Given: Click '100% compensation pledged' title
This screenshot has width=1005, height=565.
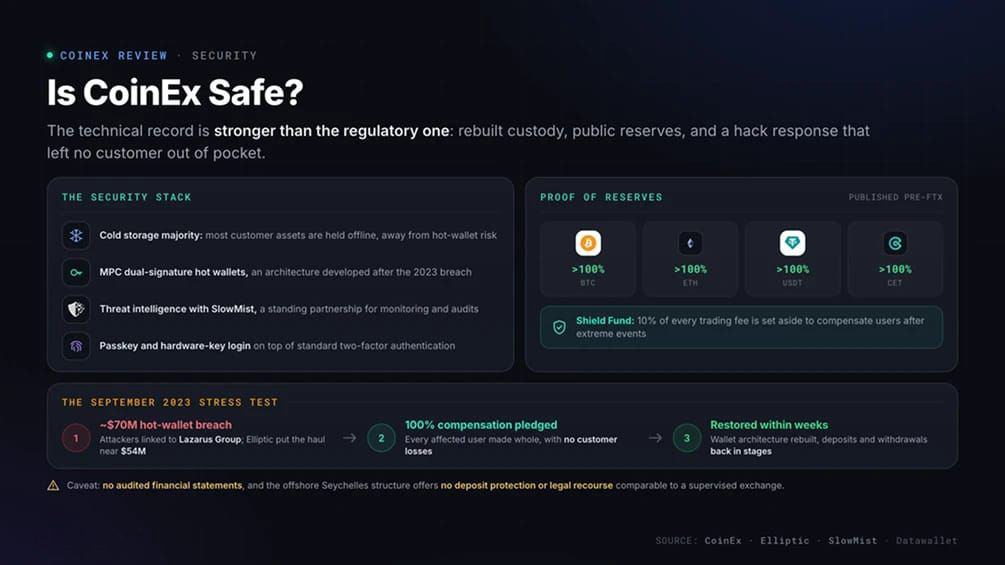Looking at the screenshot, I should click(481, 425).
